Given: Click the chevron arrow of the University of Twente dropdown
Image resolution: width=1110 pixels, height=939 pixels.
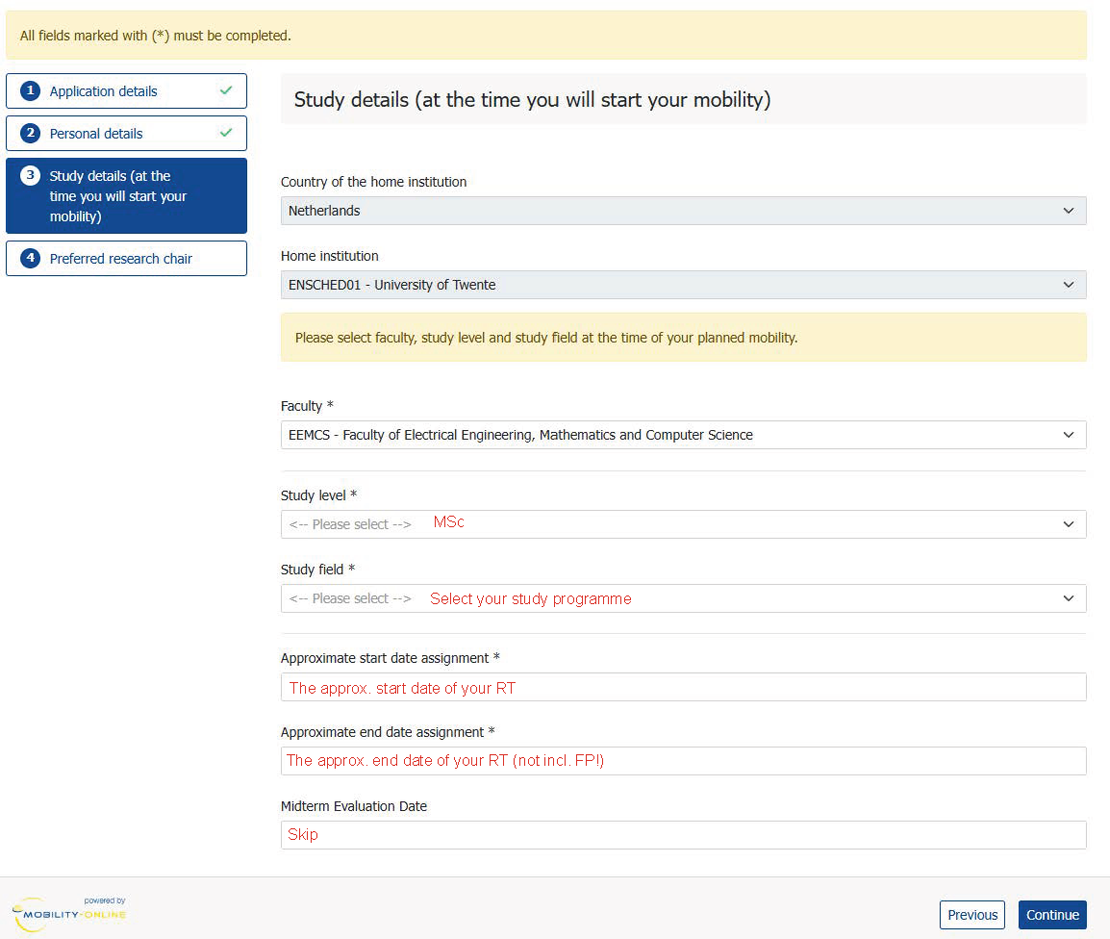Looking at the screenshot, I should point(1068,285).
